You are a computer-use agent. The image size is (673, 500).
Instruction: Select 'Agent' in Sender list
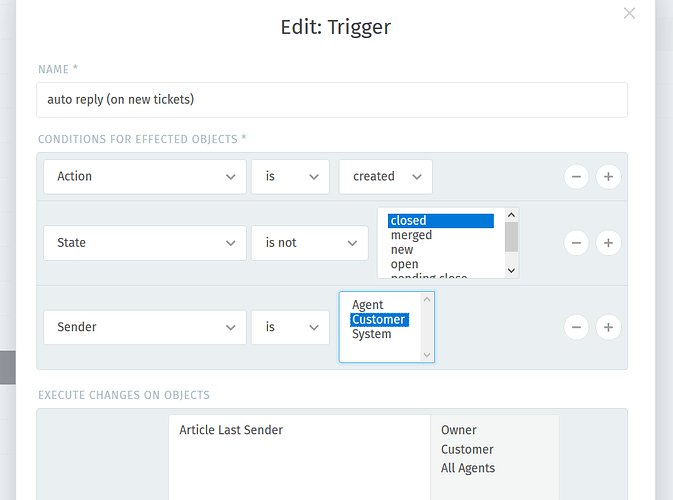tap(367, 305)
